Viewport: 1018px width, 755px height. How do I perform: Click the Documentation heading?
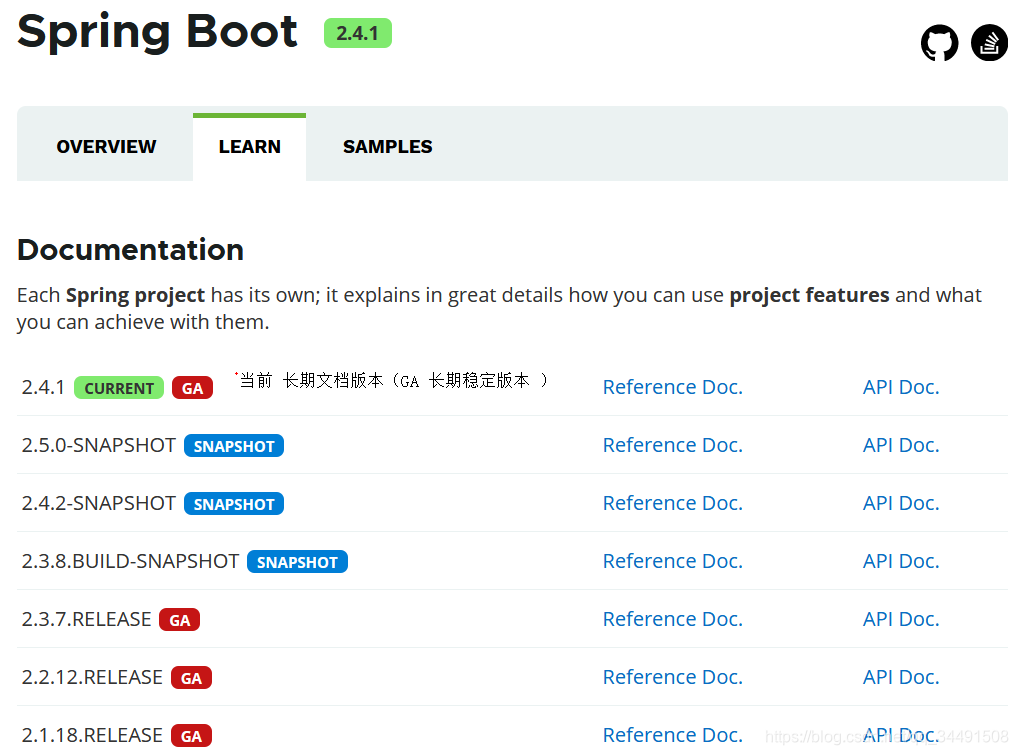click(x=130, y=250)
